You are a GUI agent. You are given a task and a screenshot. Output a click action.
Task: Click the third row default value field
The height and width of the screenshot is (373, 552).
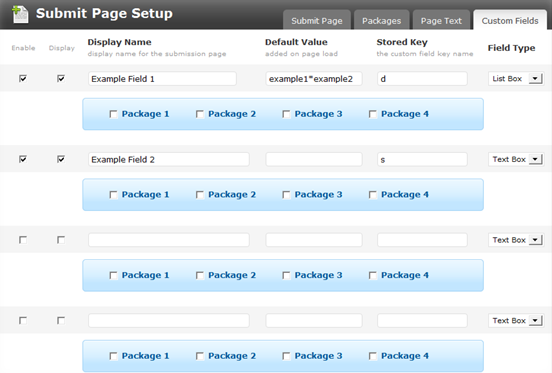pos(314,240)
